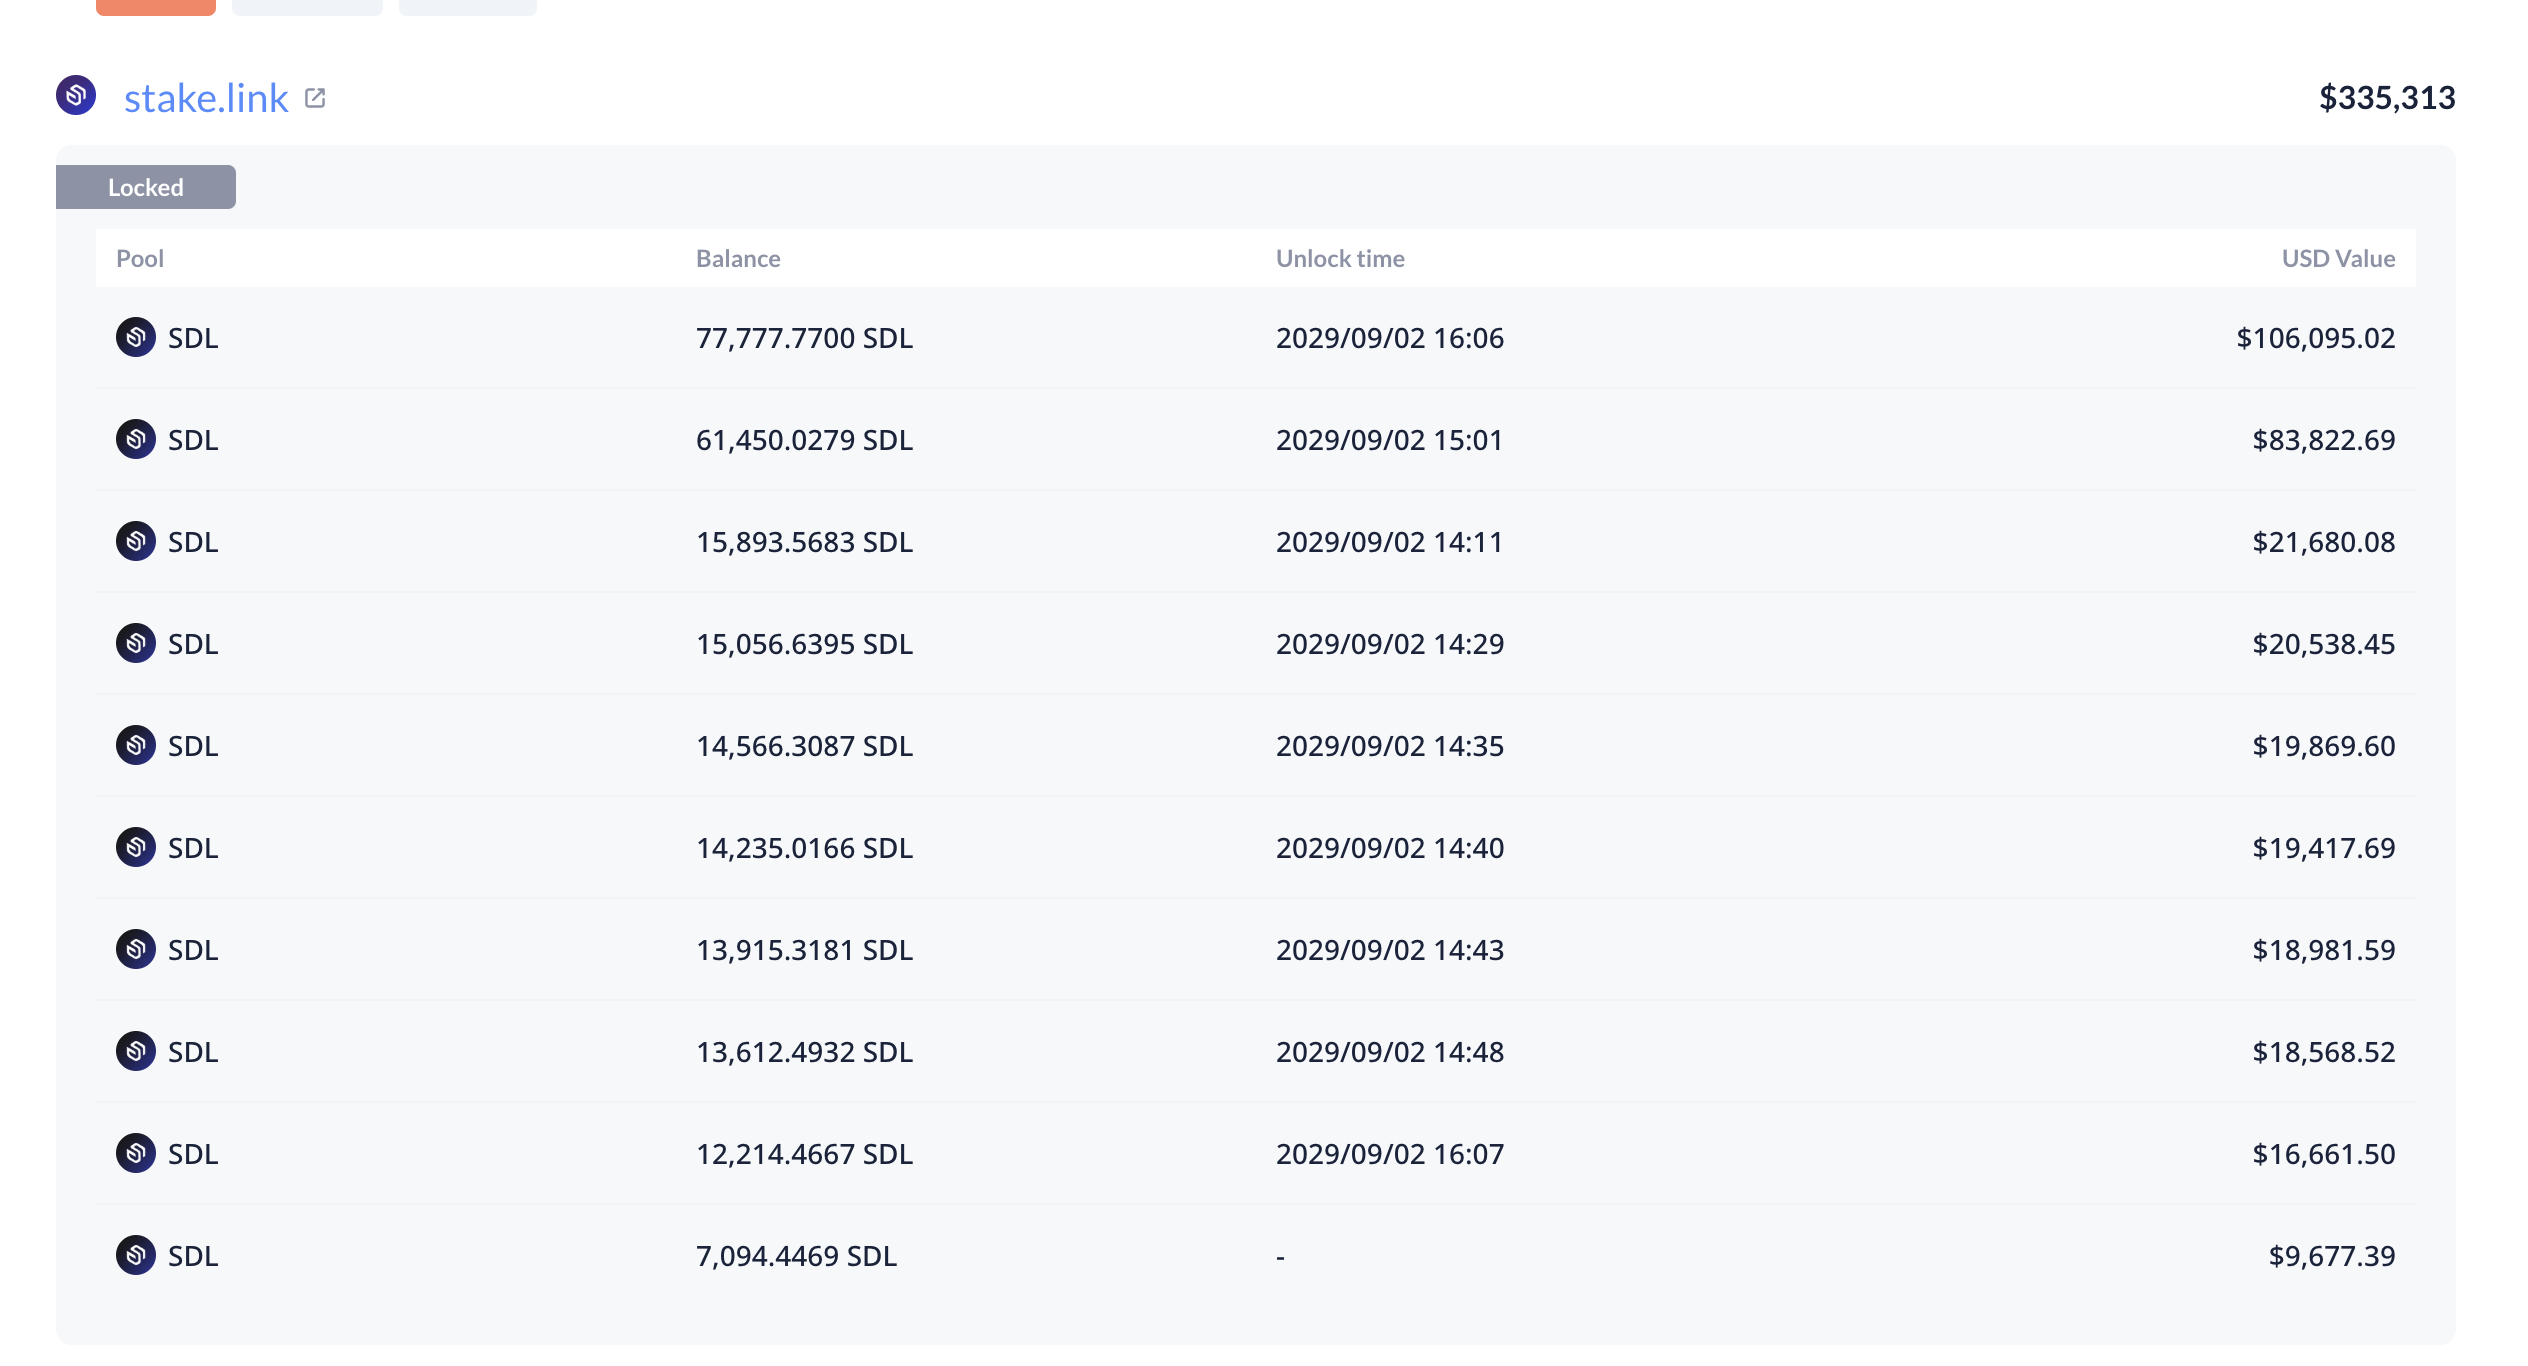This screenshot has height=1366, width=2528.
Task: Select the orange active tab at top
Action: coord(156,7)
